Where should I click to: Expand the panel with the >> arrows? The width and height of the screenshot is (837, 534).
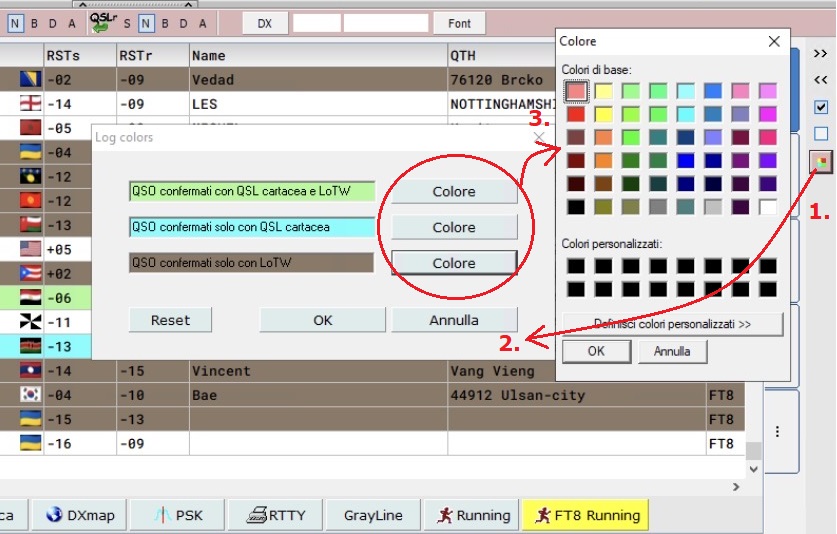click(x=820, y=53)
